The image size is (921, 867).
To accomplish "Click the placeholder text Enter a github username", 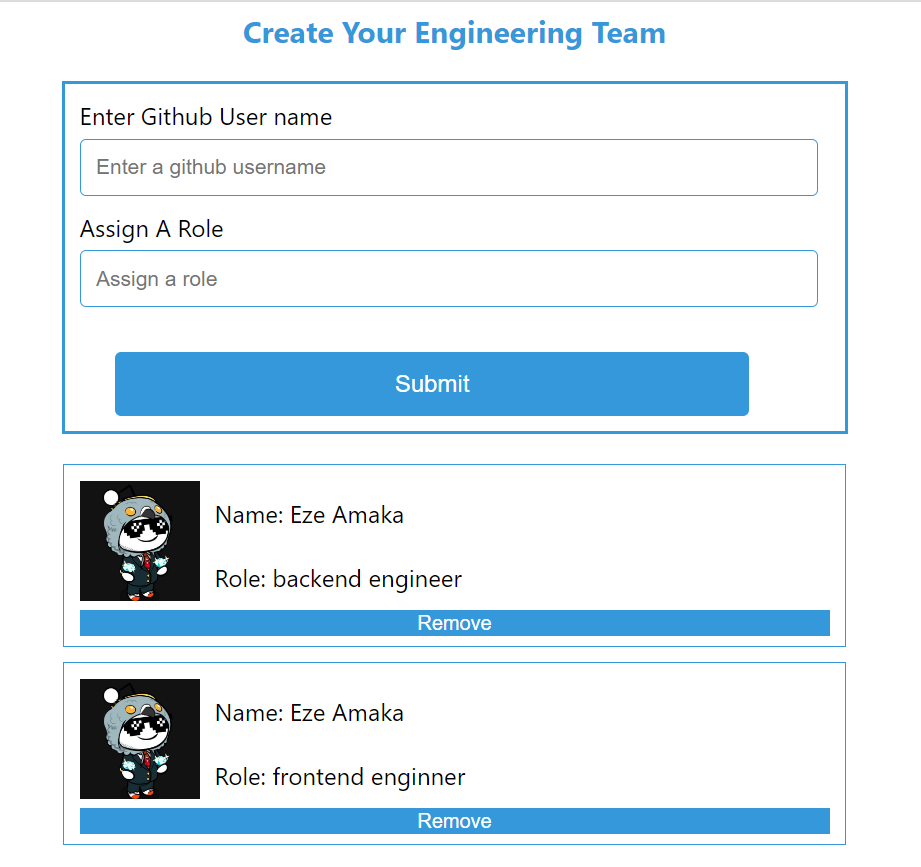I will coord(210,167).
